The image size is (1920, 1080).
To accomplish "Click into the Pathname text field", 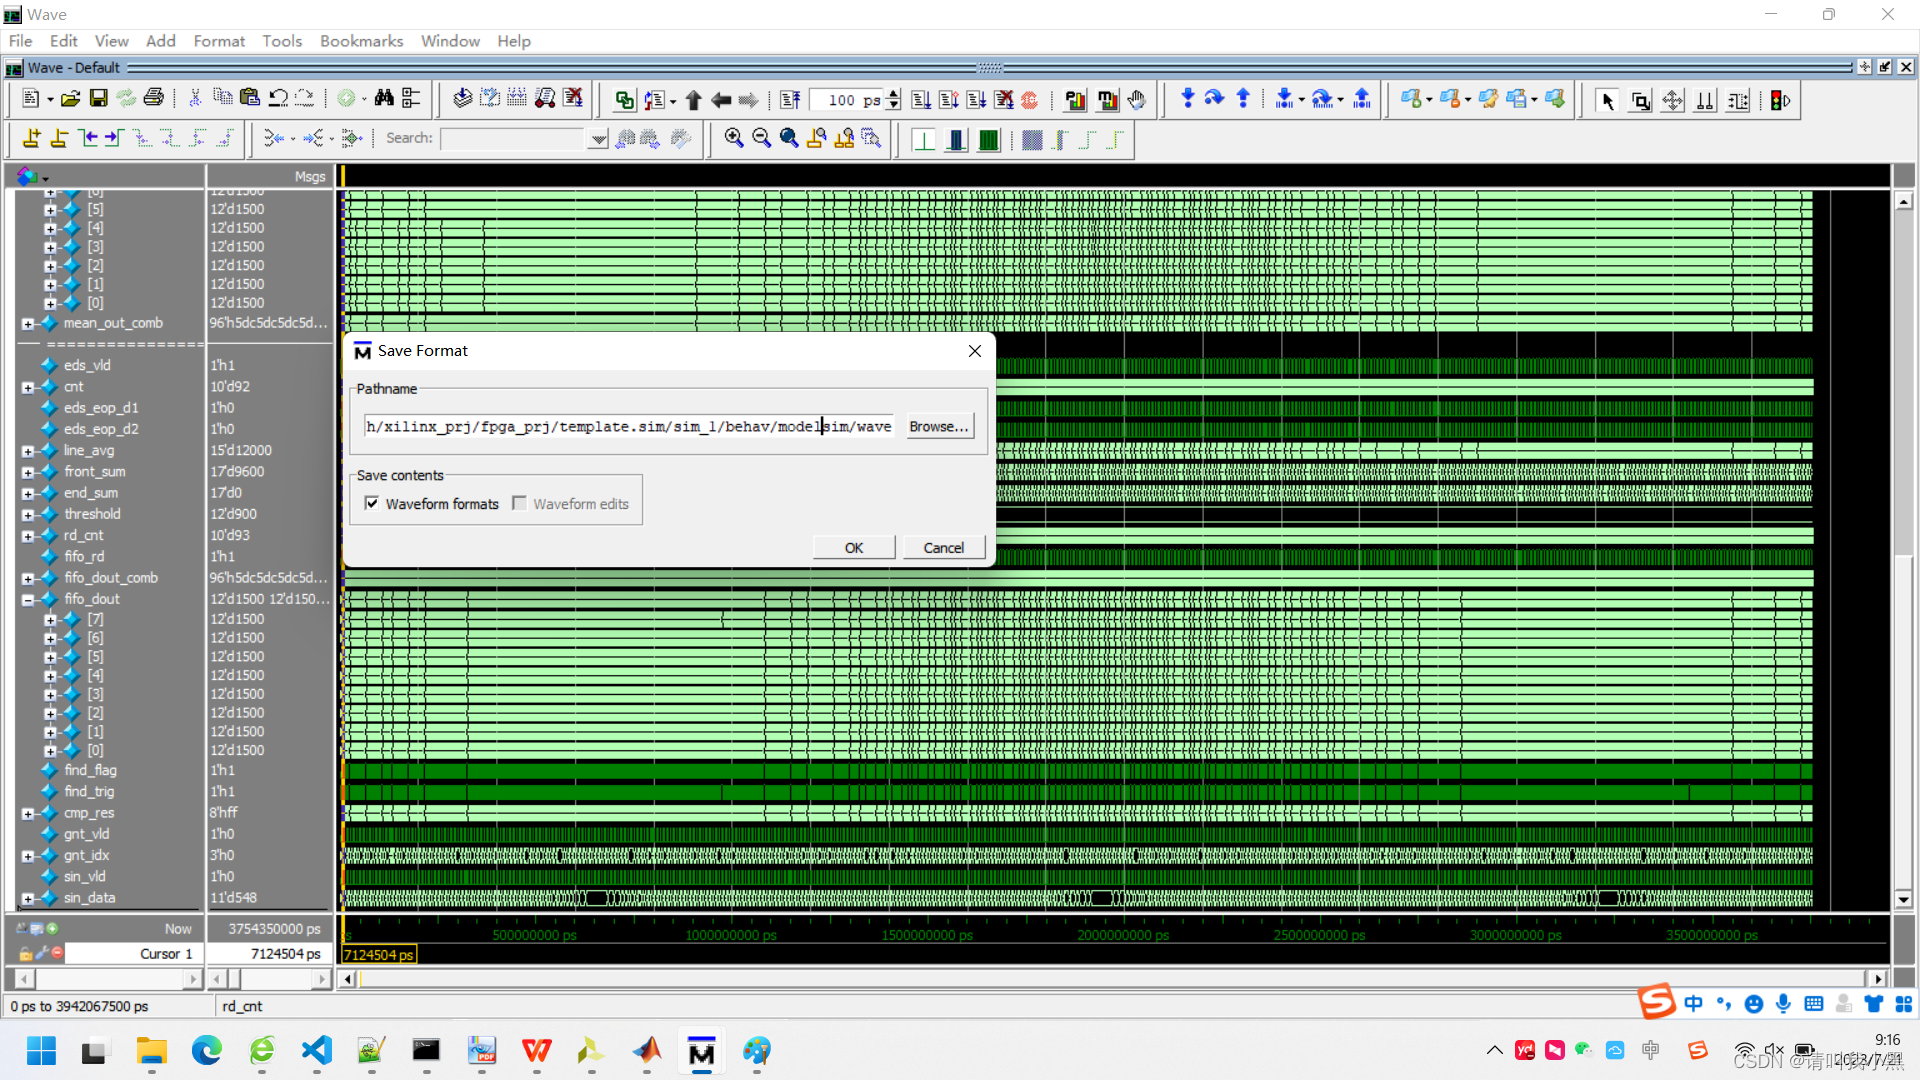I will point(627,427).
